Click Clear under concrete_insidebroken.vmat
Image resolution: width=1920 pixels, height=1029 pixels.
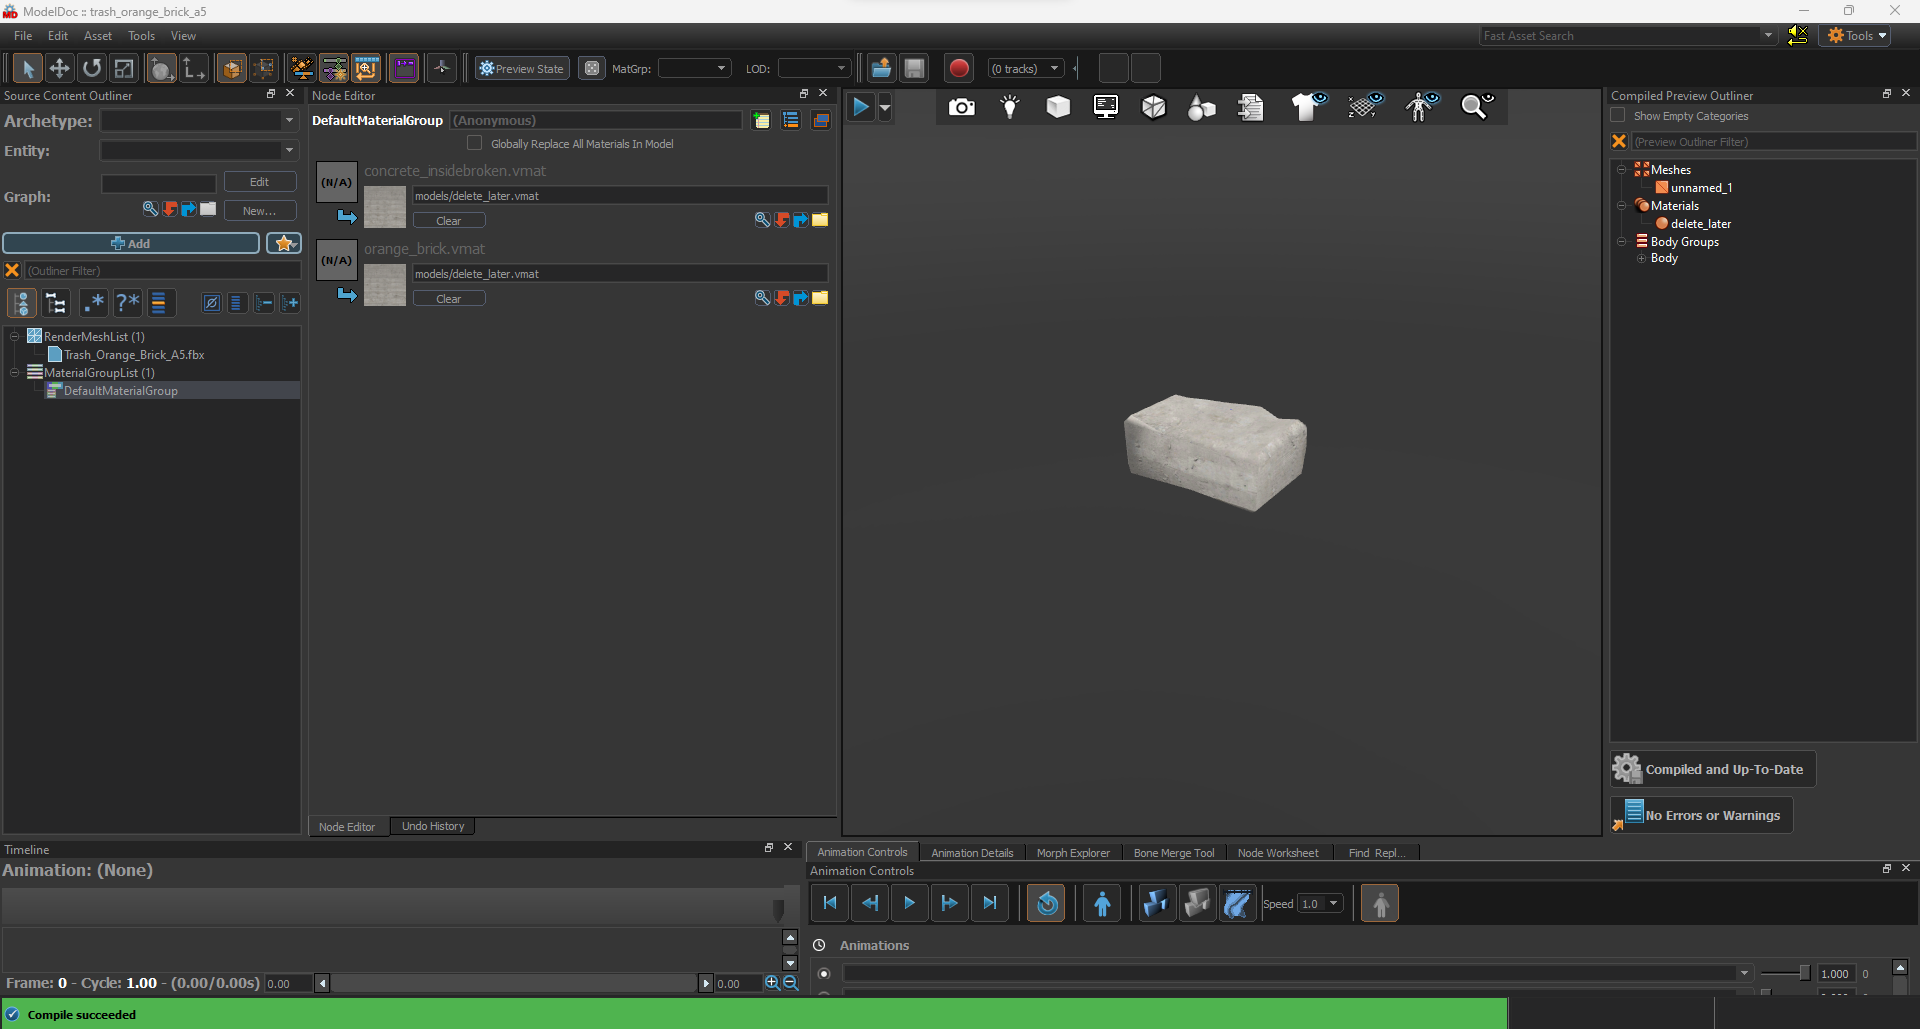(448, 221)
